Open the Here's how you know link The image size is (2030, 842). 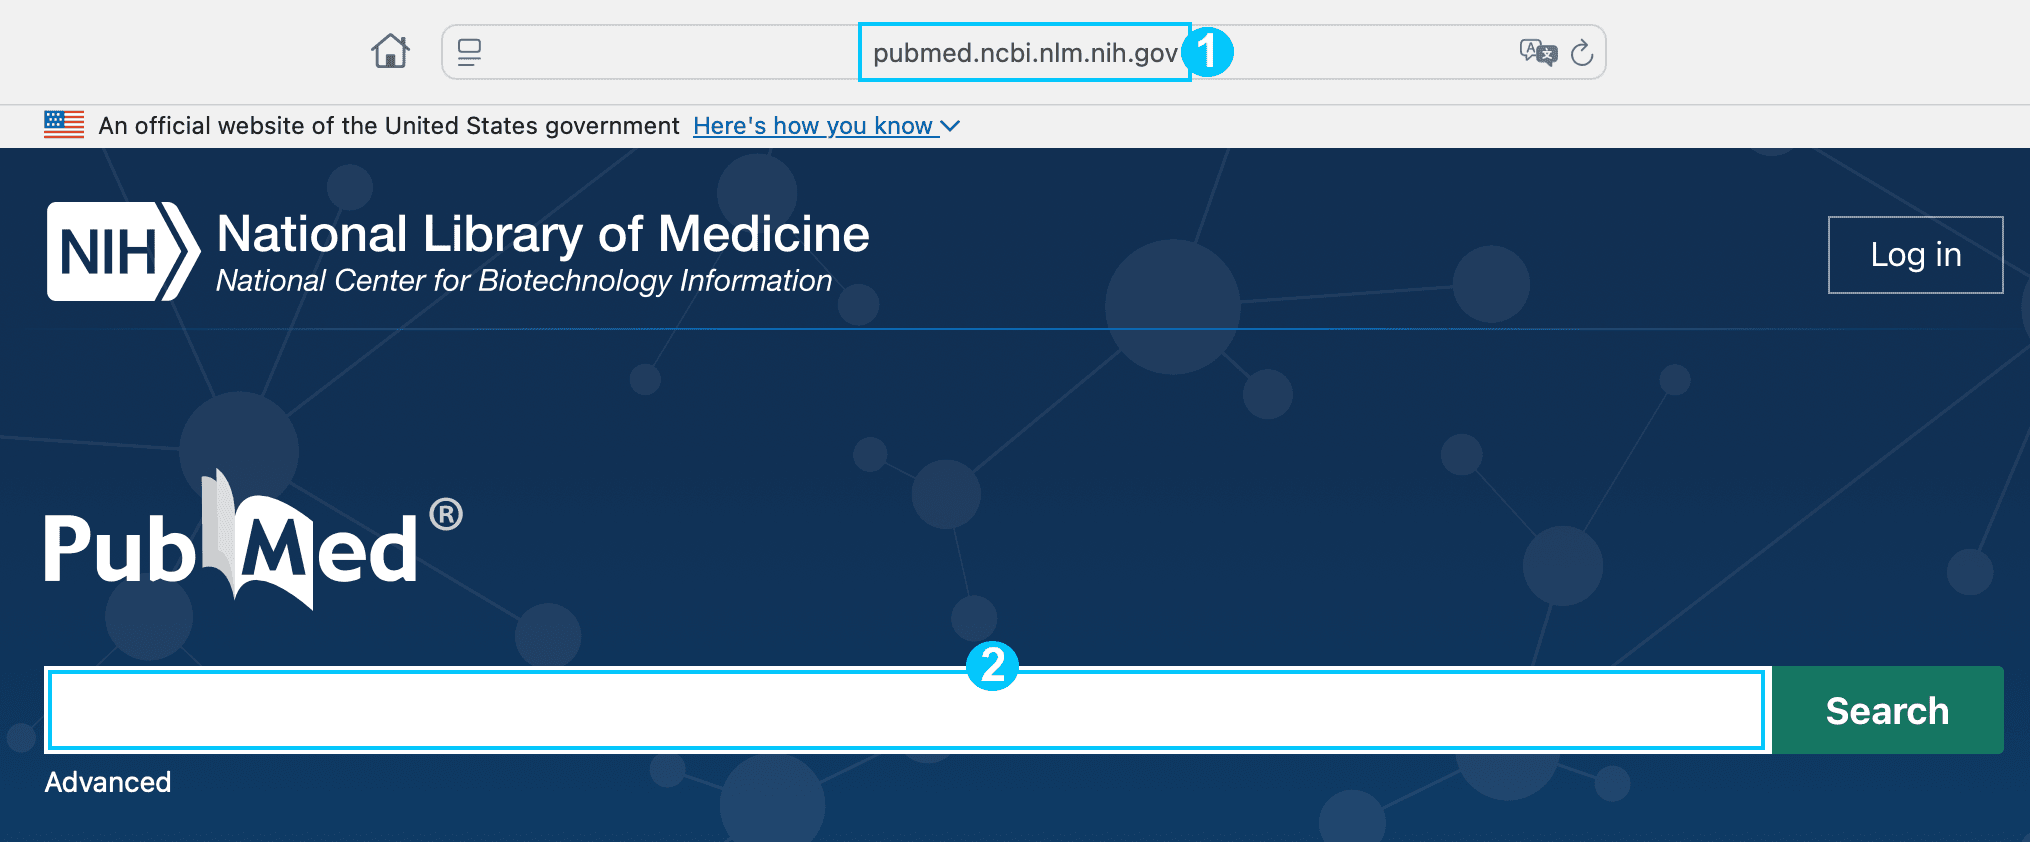813,126
